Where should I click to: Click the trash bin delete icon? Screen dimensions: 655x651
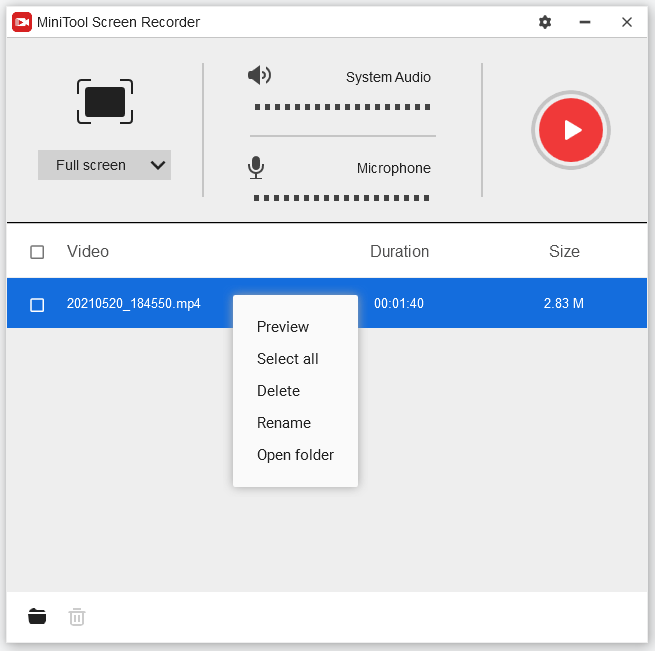pyautogui.click(x=77, y=617)
